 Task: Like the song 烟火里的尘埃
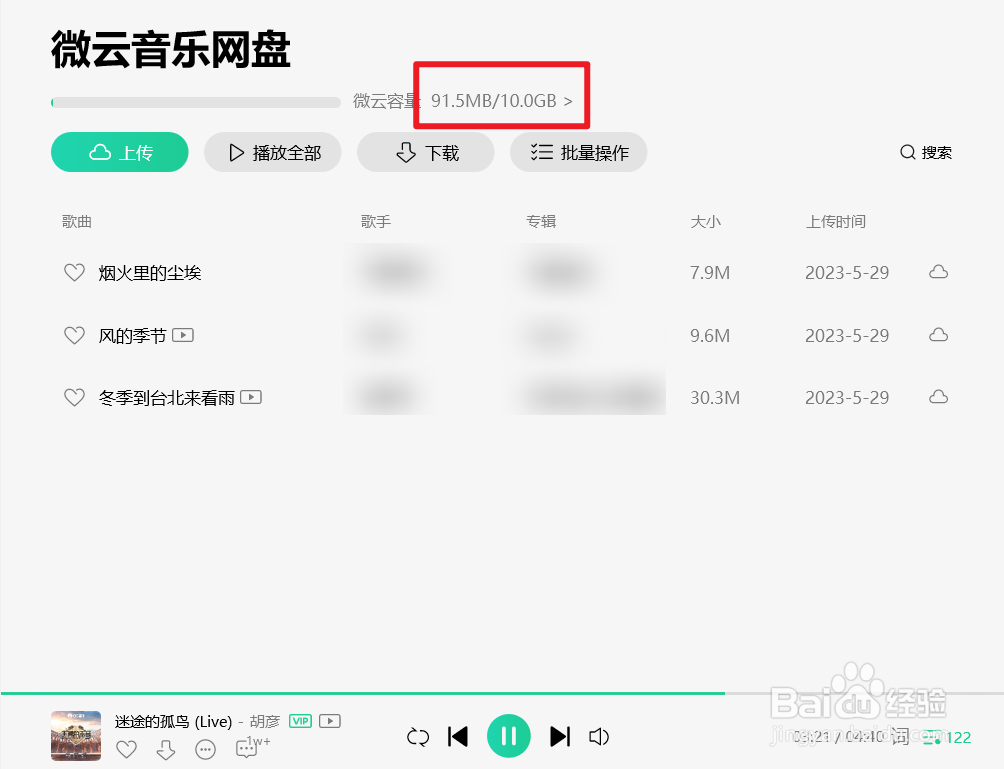pos(74,273)
